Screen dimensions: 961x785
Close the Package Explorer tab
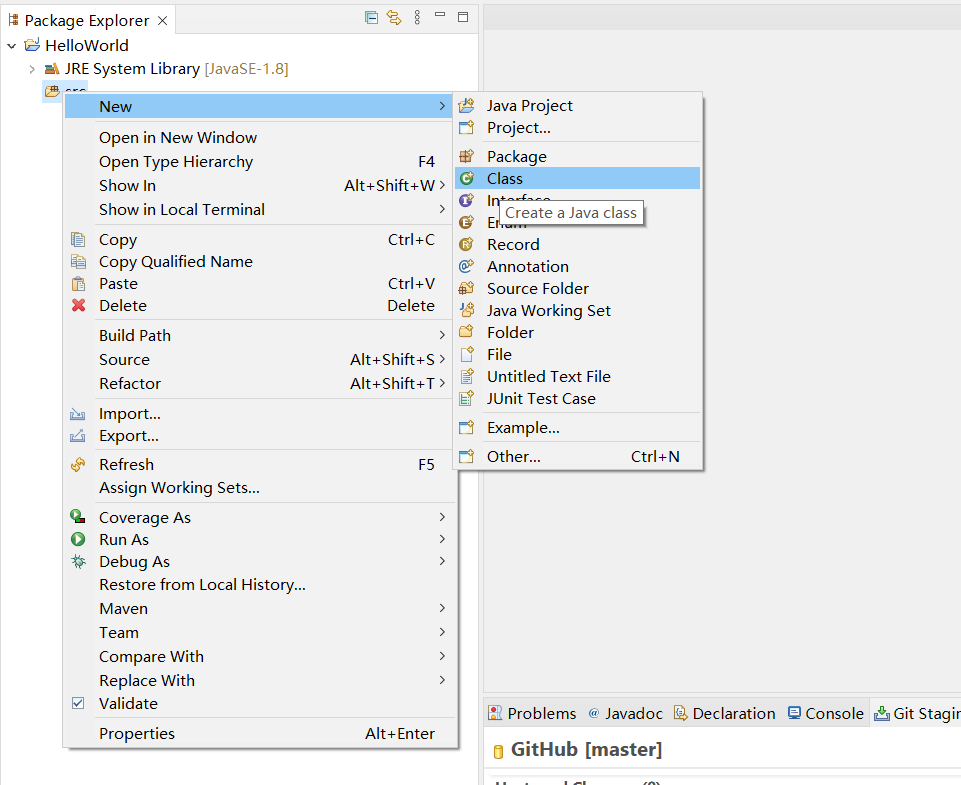[162, 20]
